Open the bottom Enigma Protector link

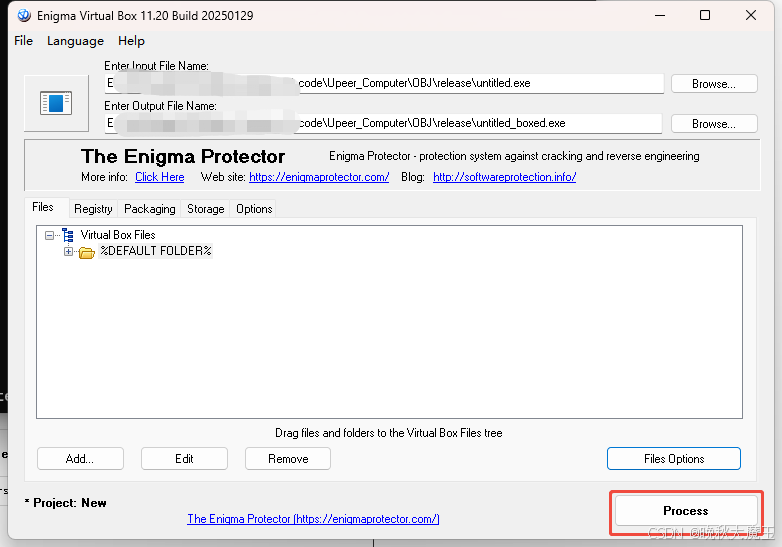pyautogui.click(x=313, y=519)
